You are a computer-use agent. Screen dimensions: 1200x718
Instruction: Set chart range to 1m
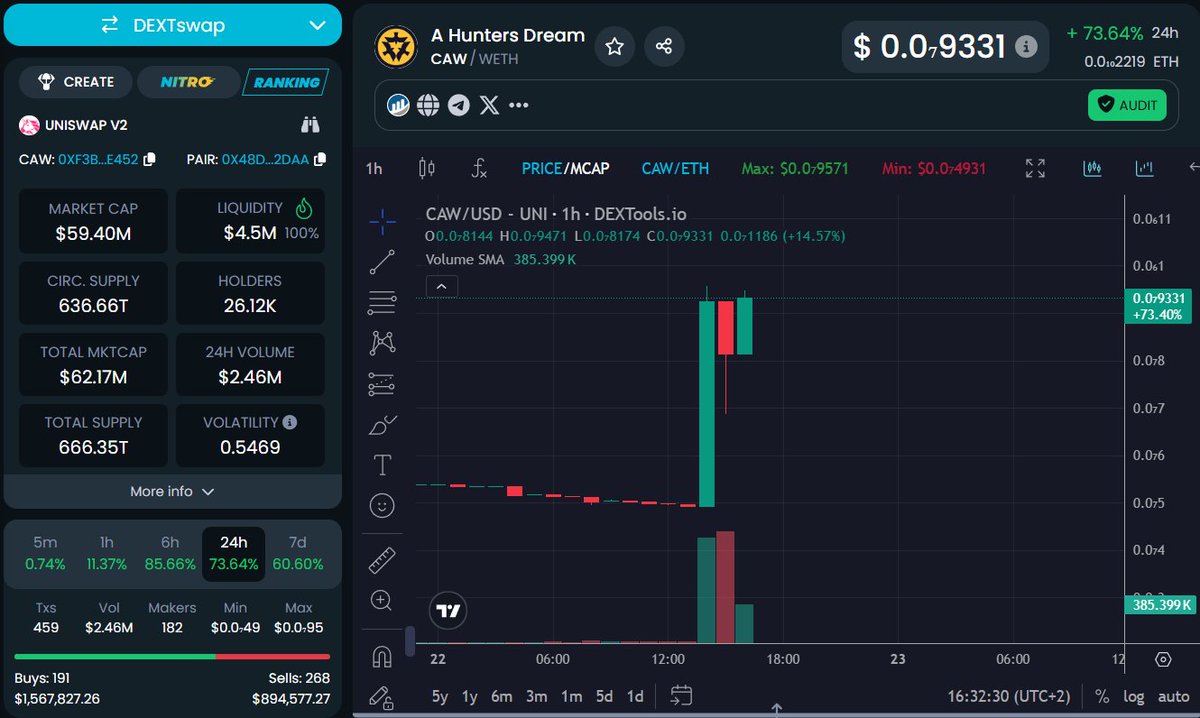571,696
